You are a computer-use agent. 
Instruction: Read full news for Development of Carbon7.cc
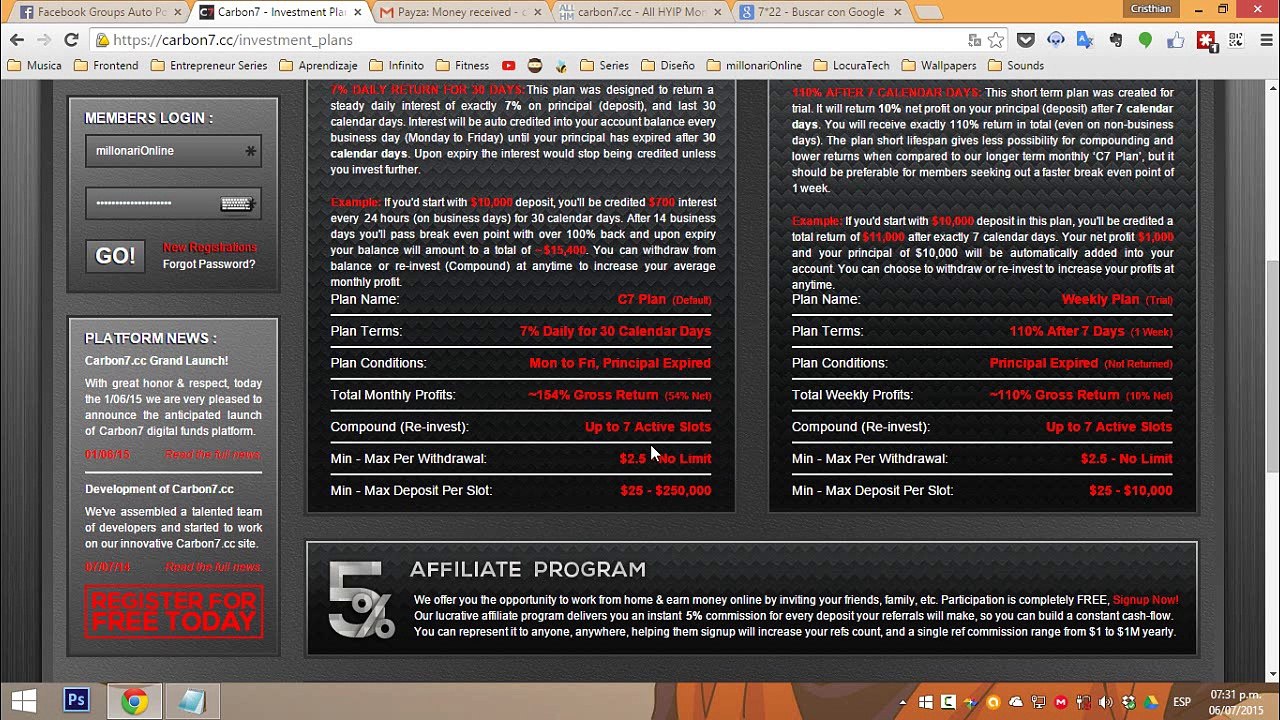213,567
